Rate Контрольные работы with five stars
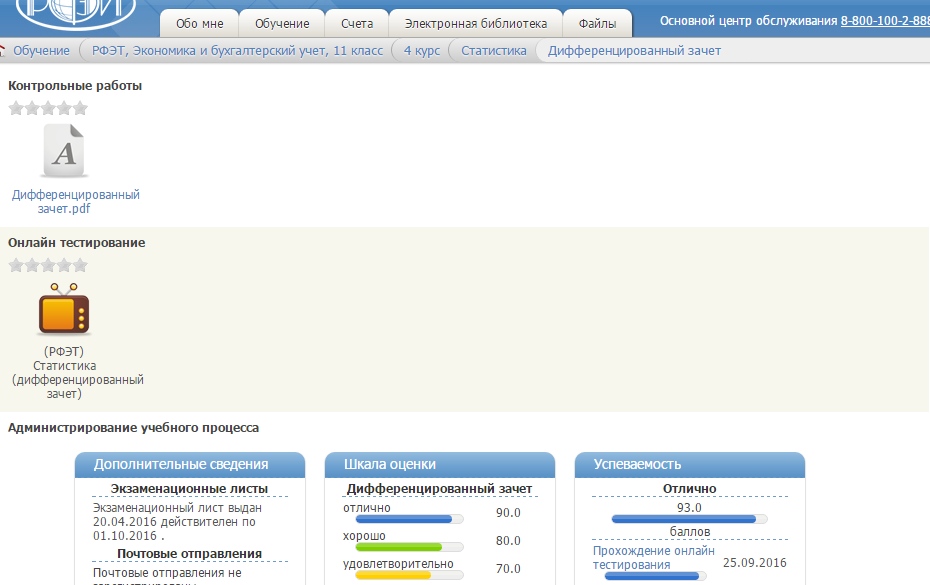This screenshot has height=585, width=930. [80, 108]
